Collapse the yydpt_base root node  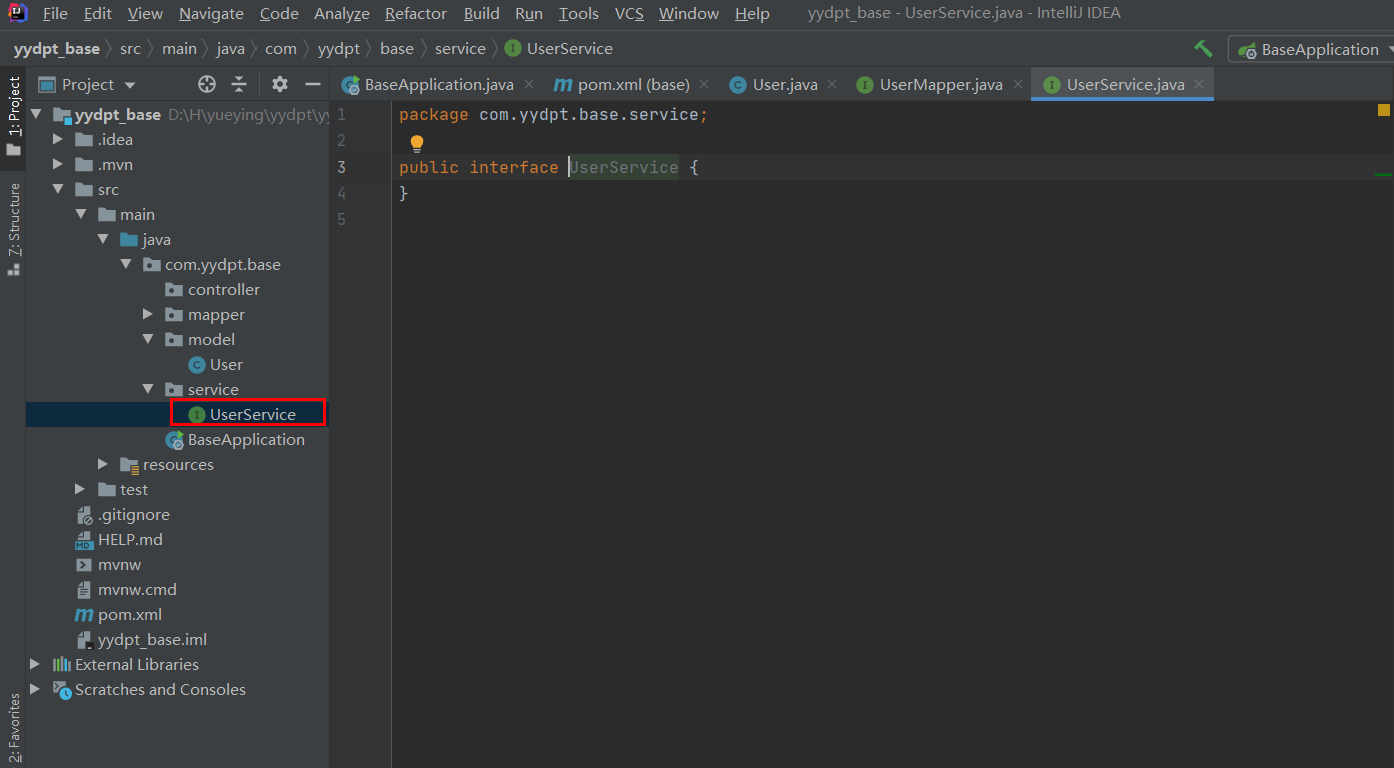pyautogui.click(x=37, y=114)
